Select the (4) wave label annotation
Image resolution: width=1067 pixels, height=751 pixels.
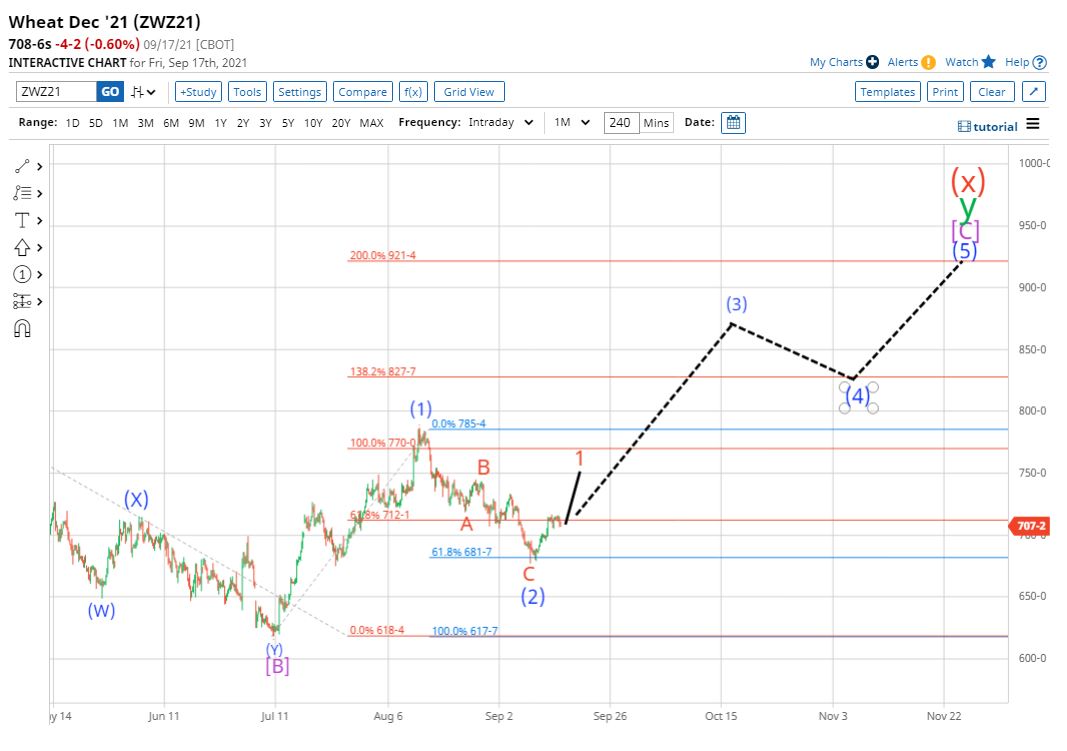[x=858, y=397]
